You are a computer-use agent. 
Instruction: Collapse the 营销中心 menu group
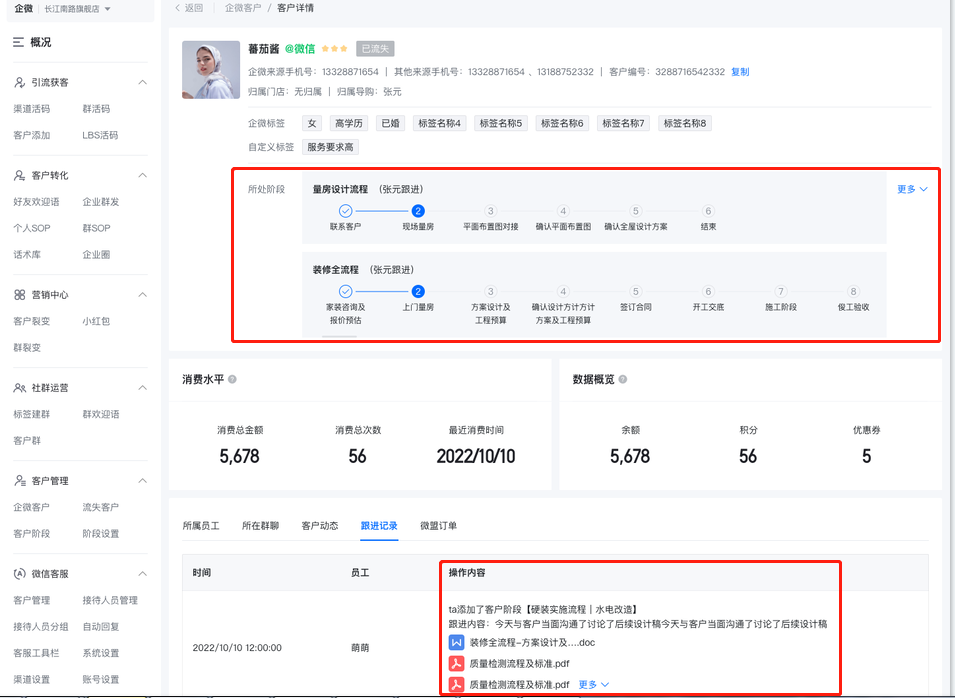click(x=143, y=295)
